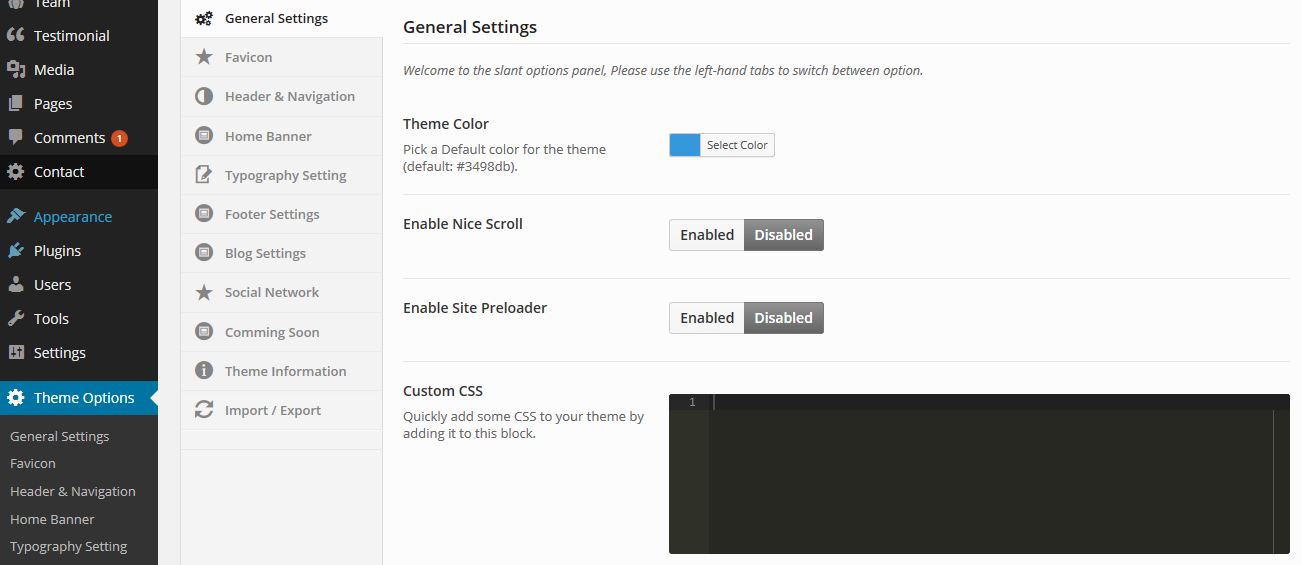Click the blue Theme Color swatch
1302x565 pixels.
coord(685,145)
